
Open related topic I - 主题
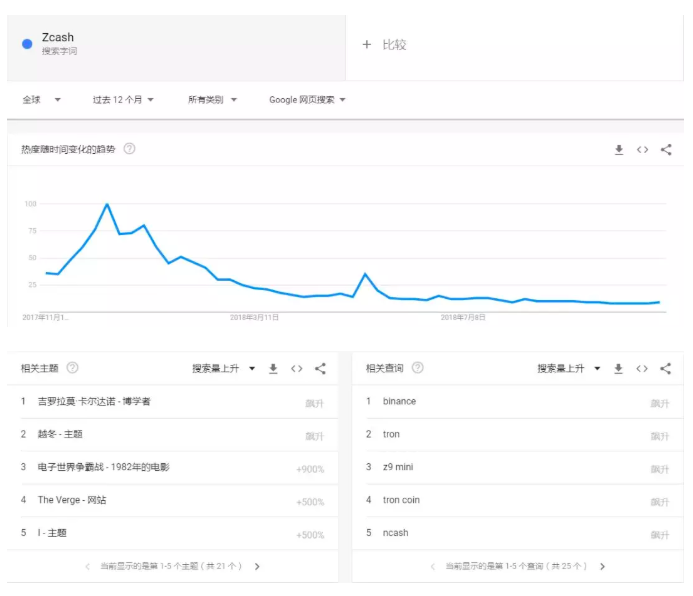coord(52,533)
